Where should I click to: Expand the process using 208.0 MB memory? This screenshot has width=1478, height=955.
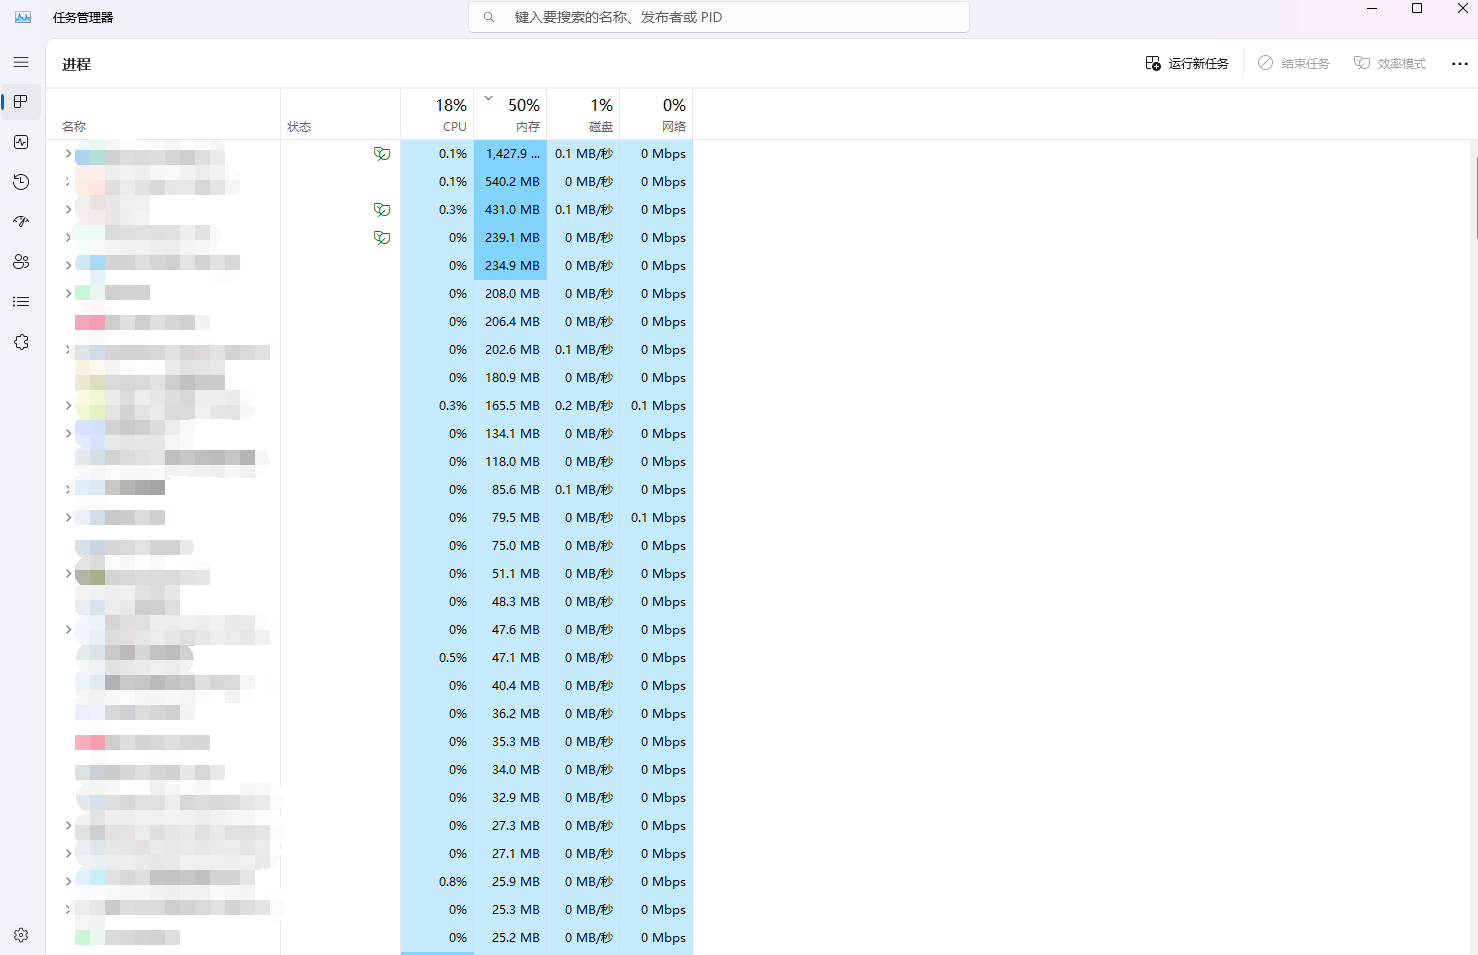click(68, 294)
